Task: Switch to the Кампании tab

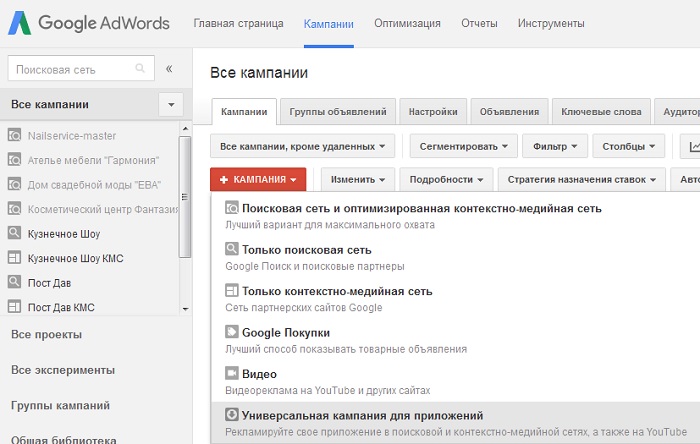Action: tap(244, 112)
